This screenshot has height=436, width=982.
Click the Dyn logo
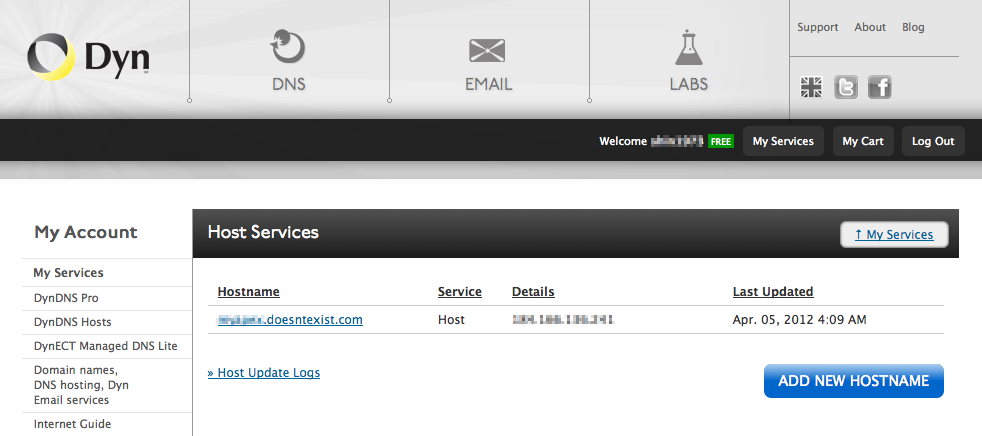click(88, 57)
